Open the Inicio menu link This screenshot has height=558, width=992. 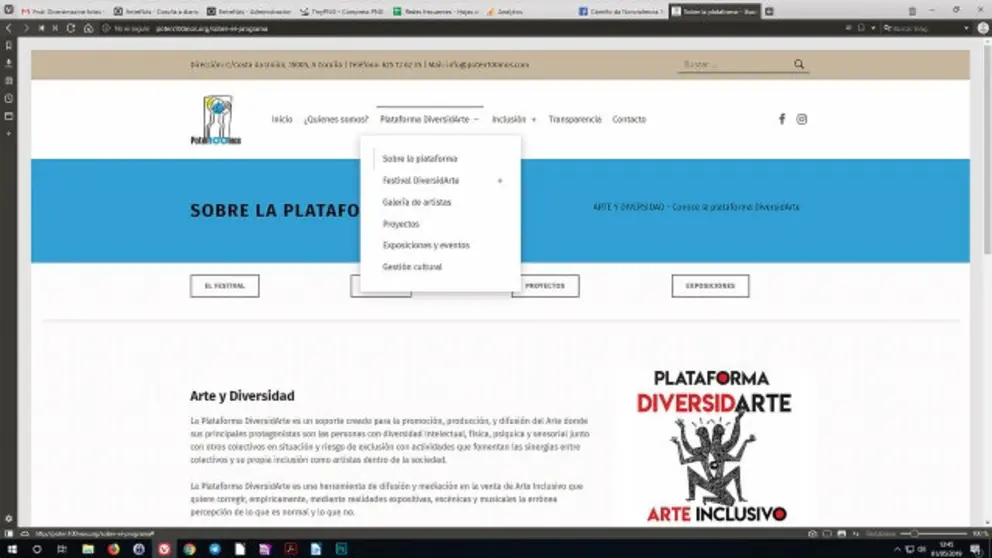(282, 119)
